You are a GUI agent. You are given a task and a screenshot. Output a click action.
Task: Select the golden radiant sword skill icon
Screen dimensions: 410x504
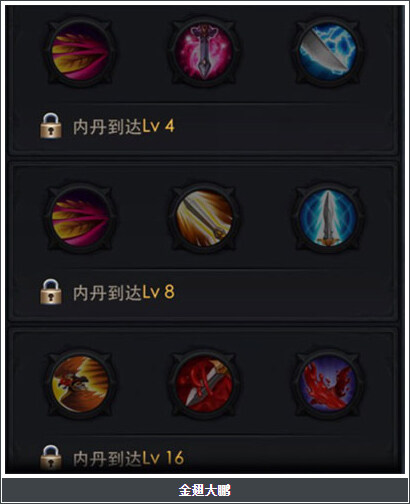pos(204,217)
